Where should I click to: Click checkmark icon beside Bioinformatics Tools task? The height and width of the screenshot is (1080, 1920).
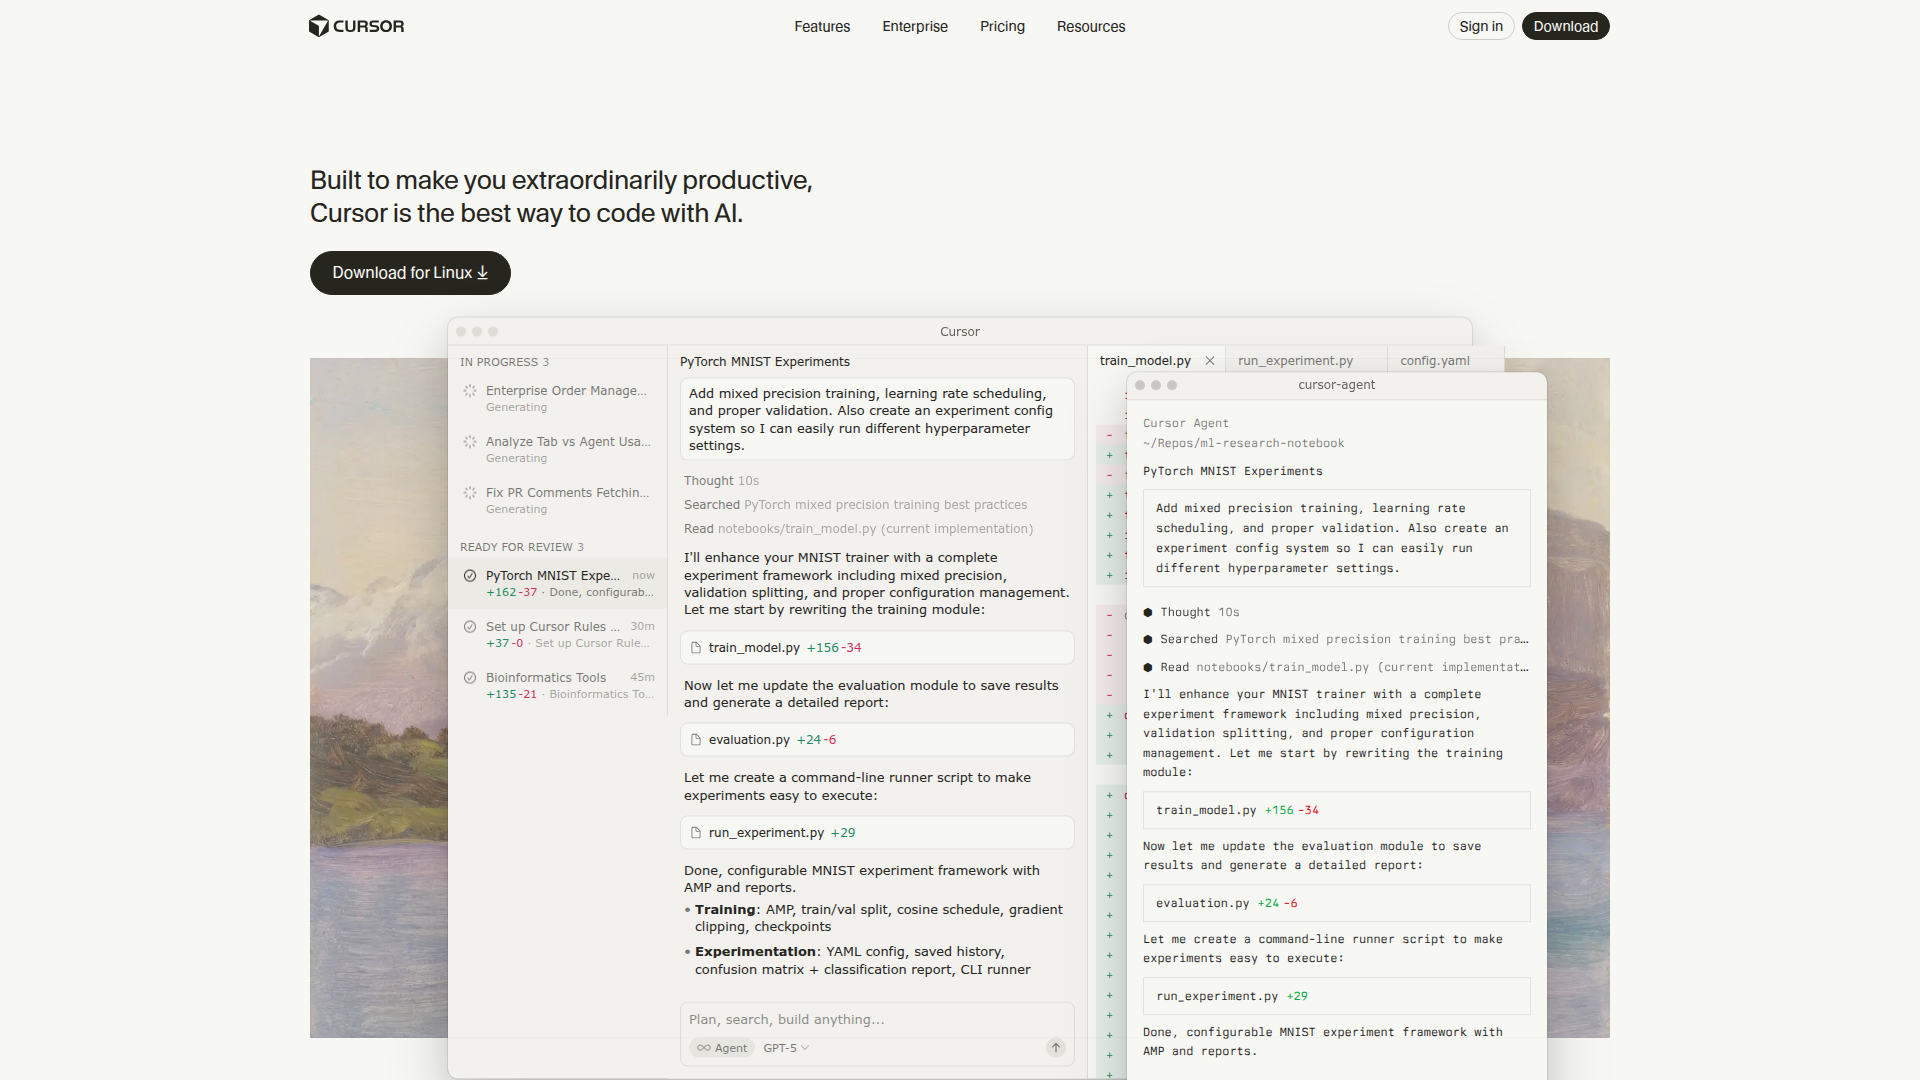pyautogui.click(x=470, y=678)
